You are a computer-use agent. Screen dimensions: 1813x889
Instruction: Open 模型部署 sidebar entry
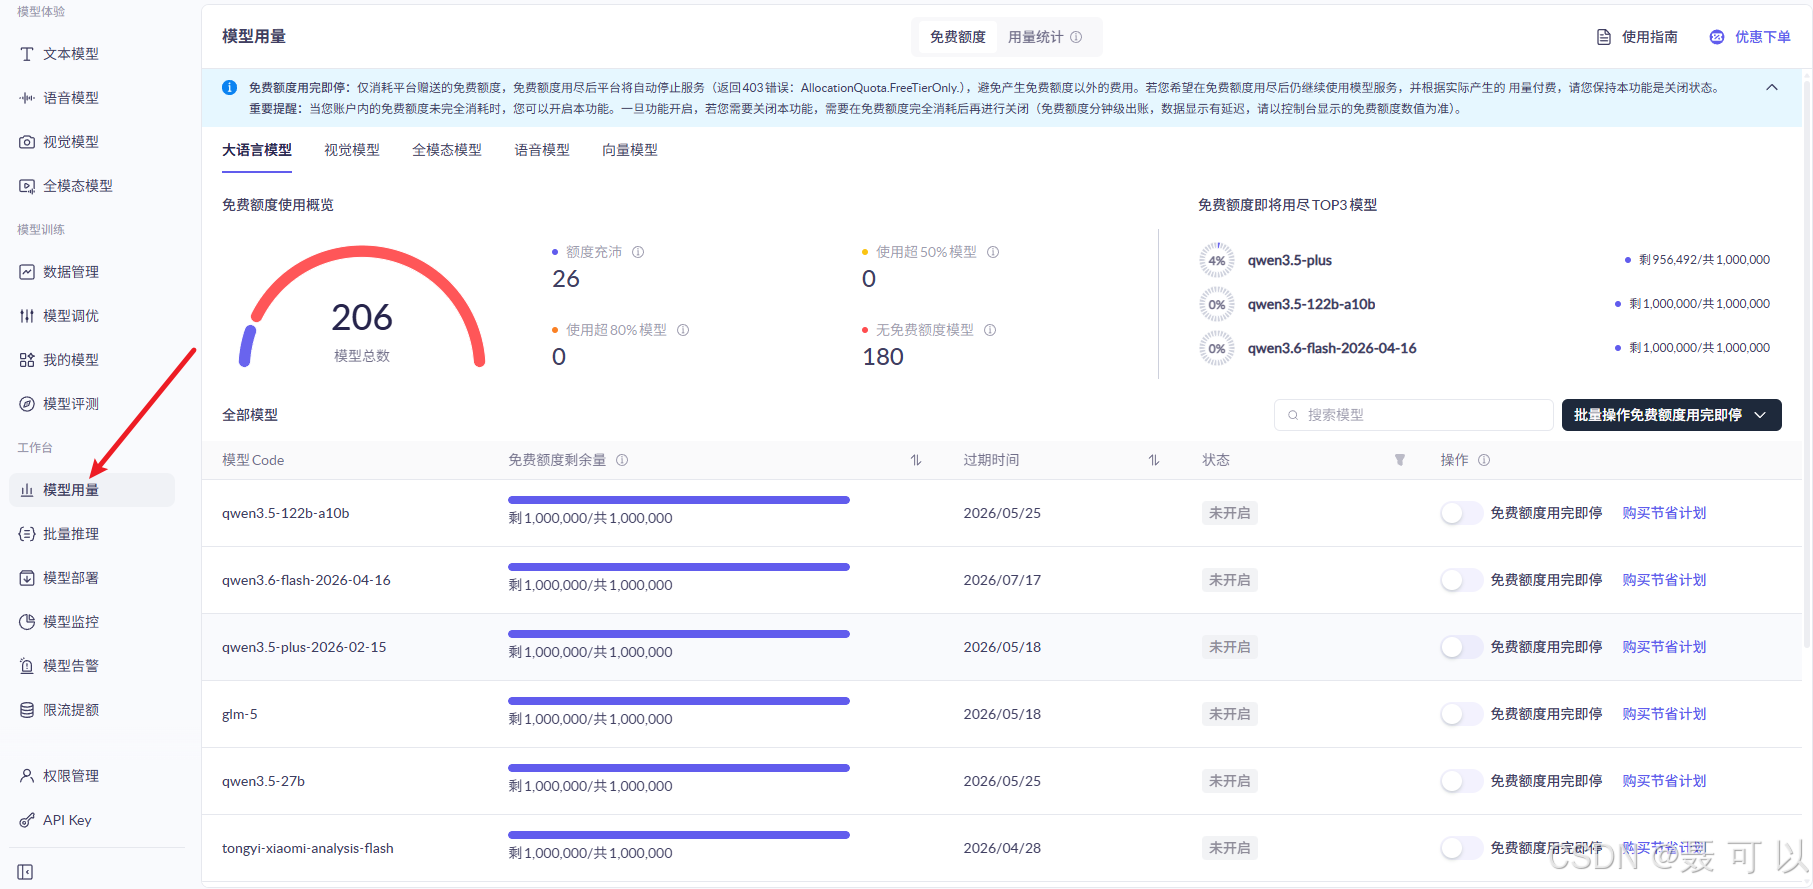(x=70, y=578)
